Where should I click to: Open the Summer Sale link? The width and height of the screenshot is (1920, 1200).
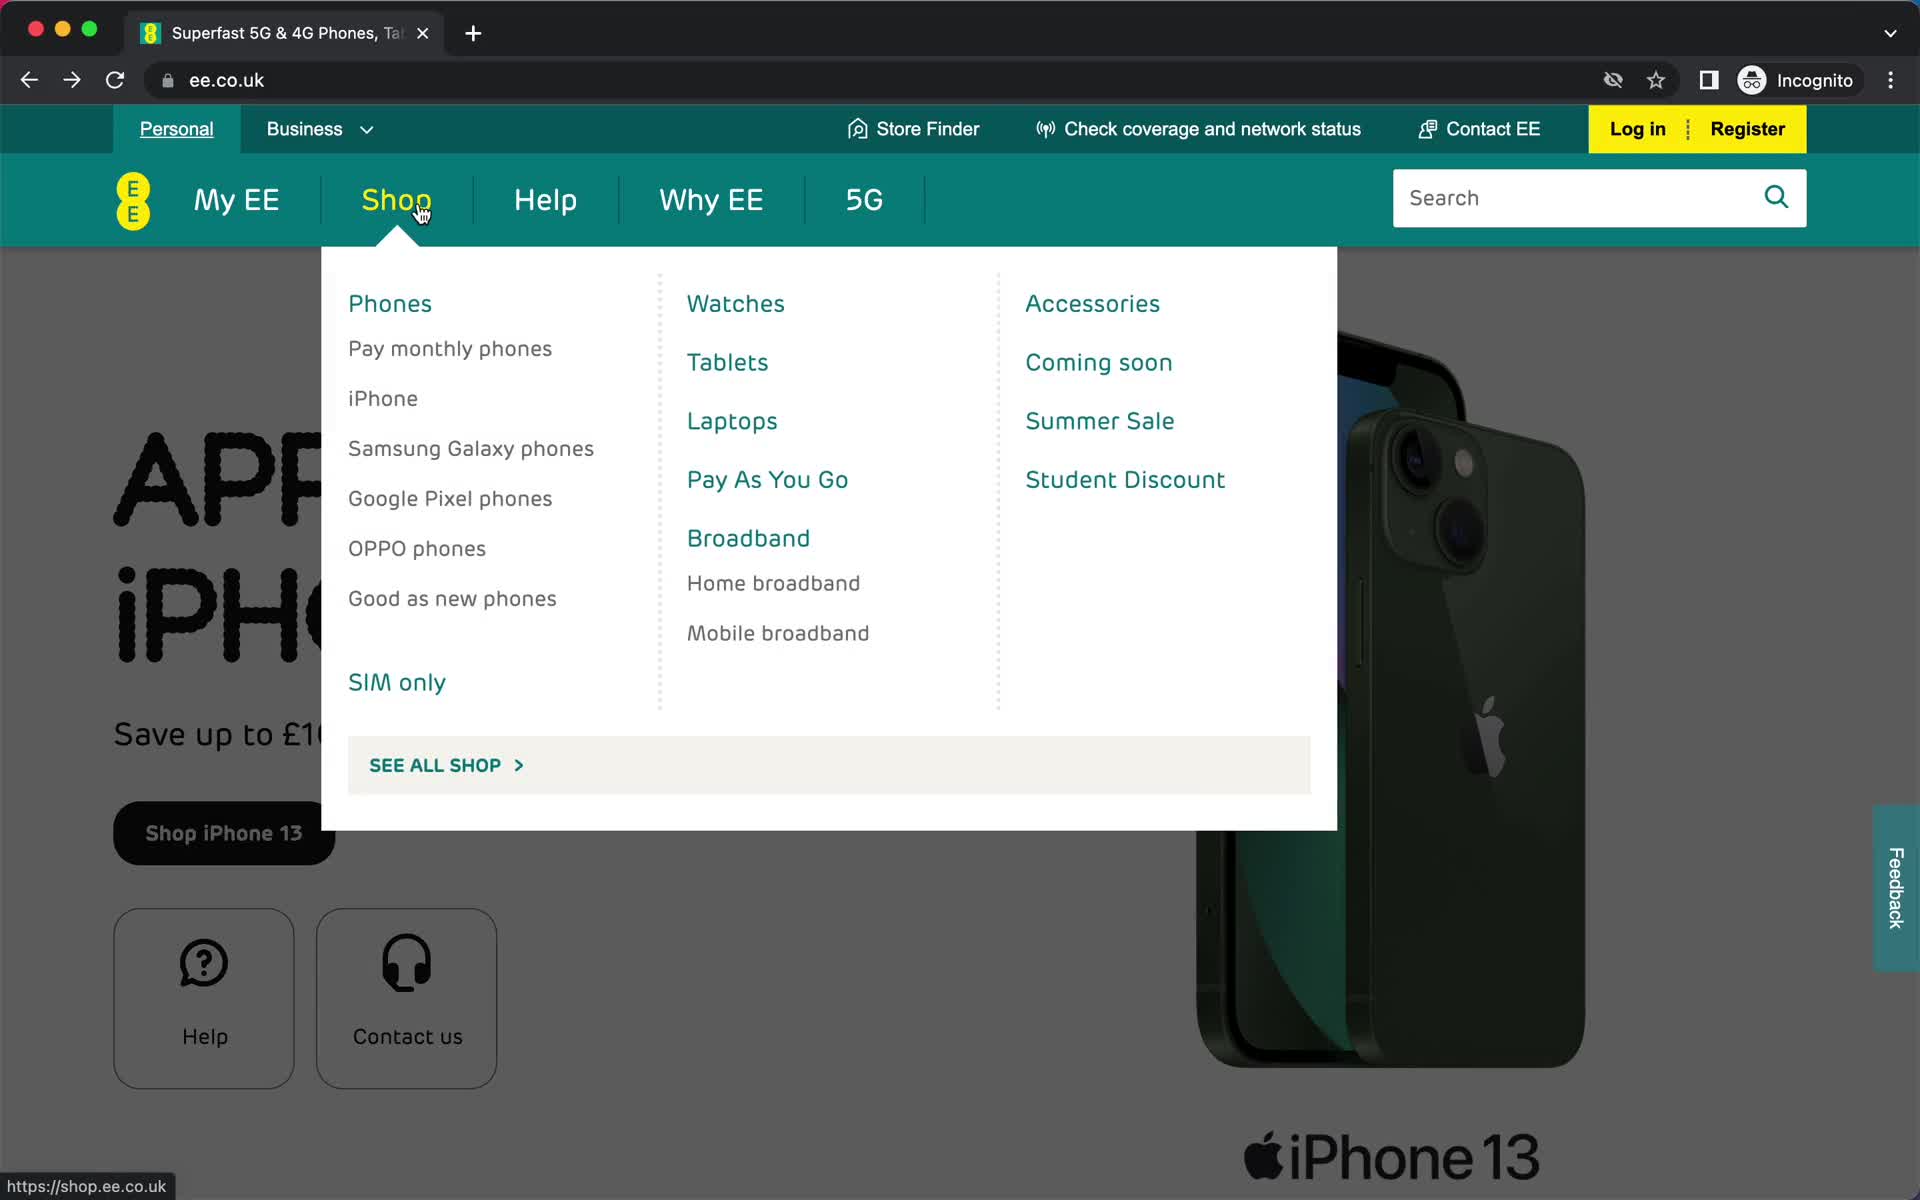click(1100, 422)
